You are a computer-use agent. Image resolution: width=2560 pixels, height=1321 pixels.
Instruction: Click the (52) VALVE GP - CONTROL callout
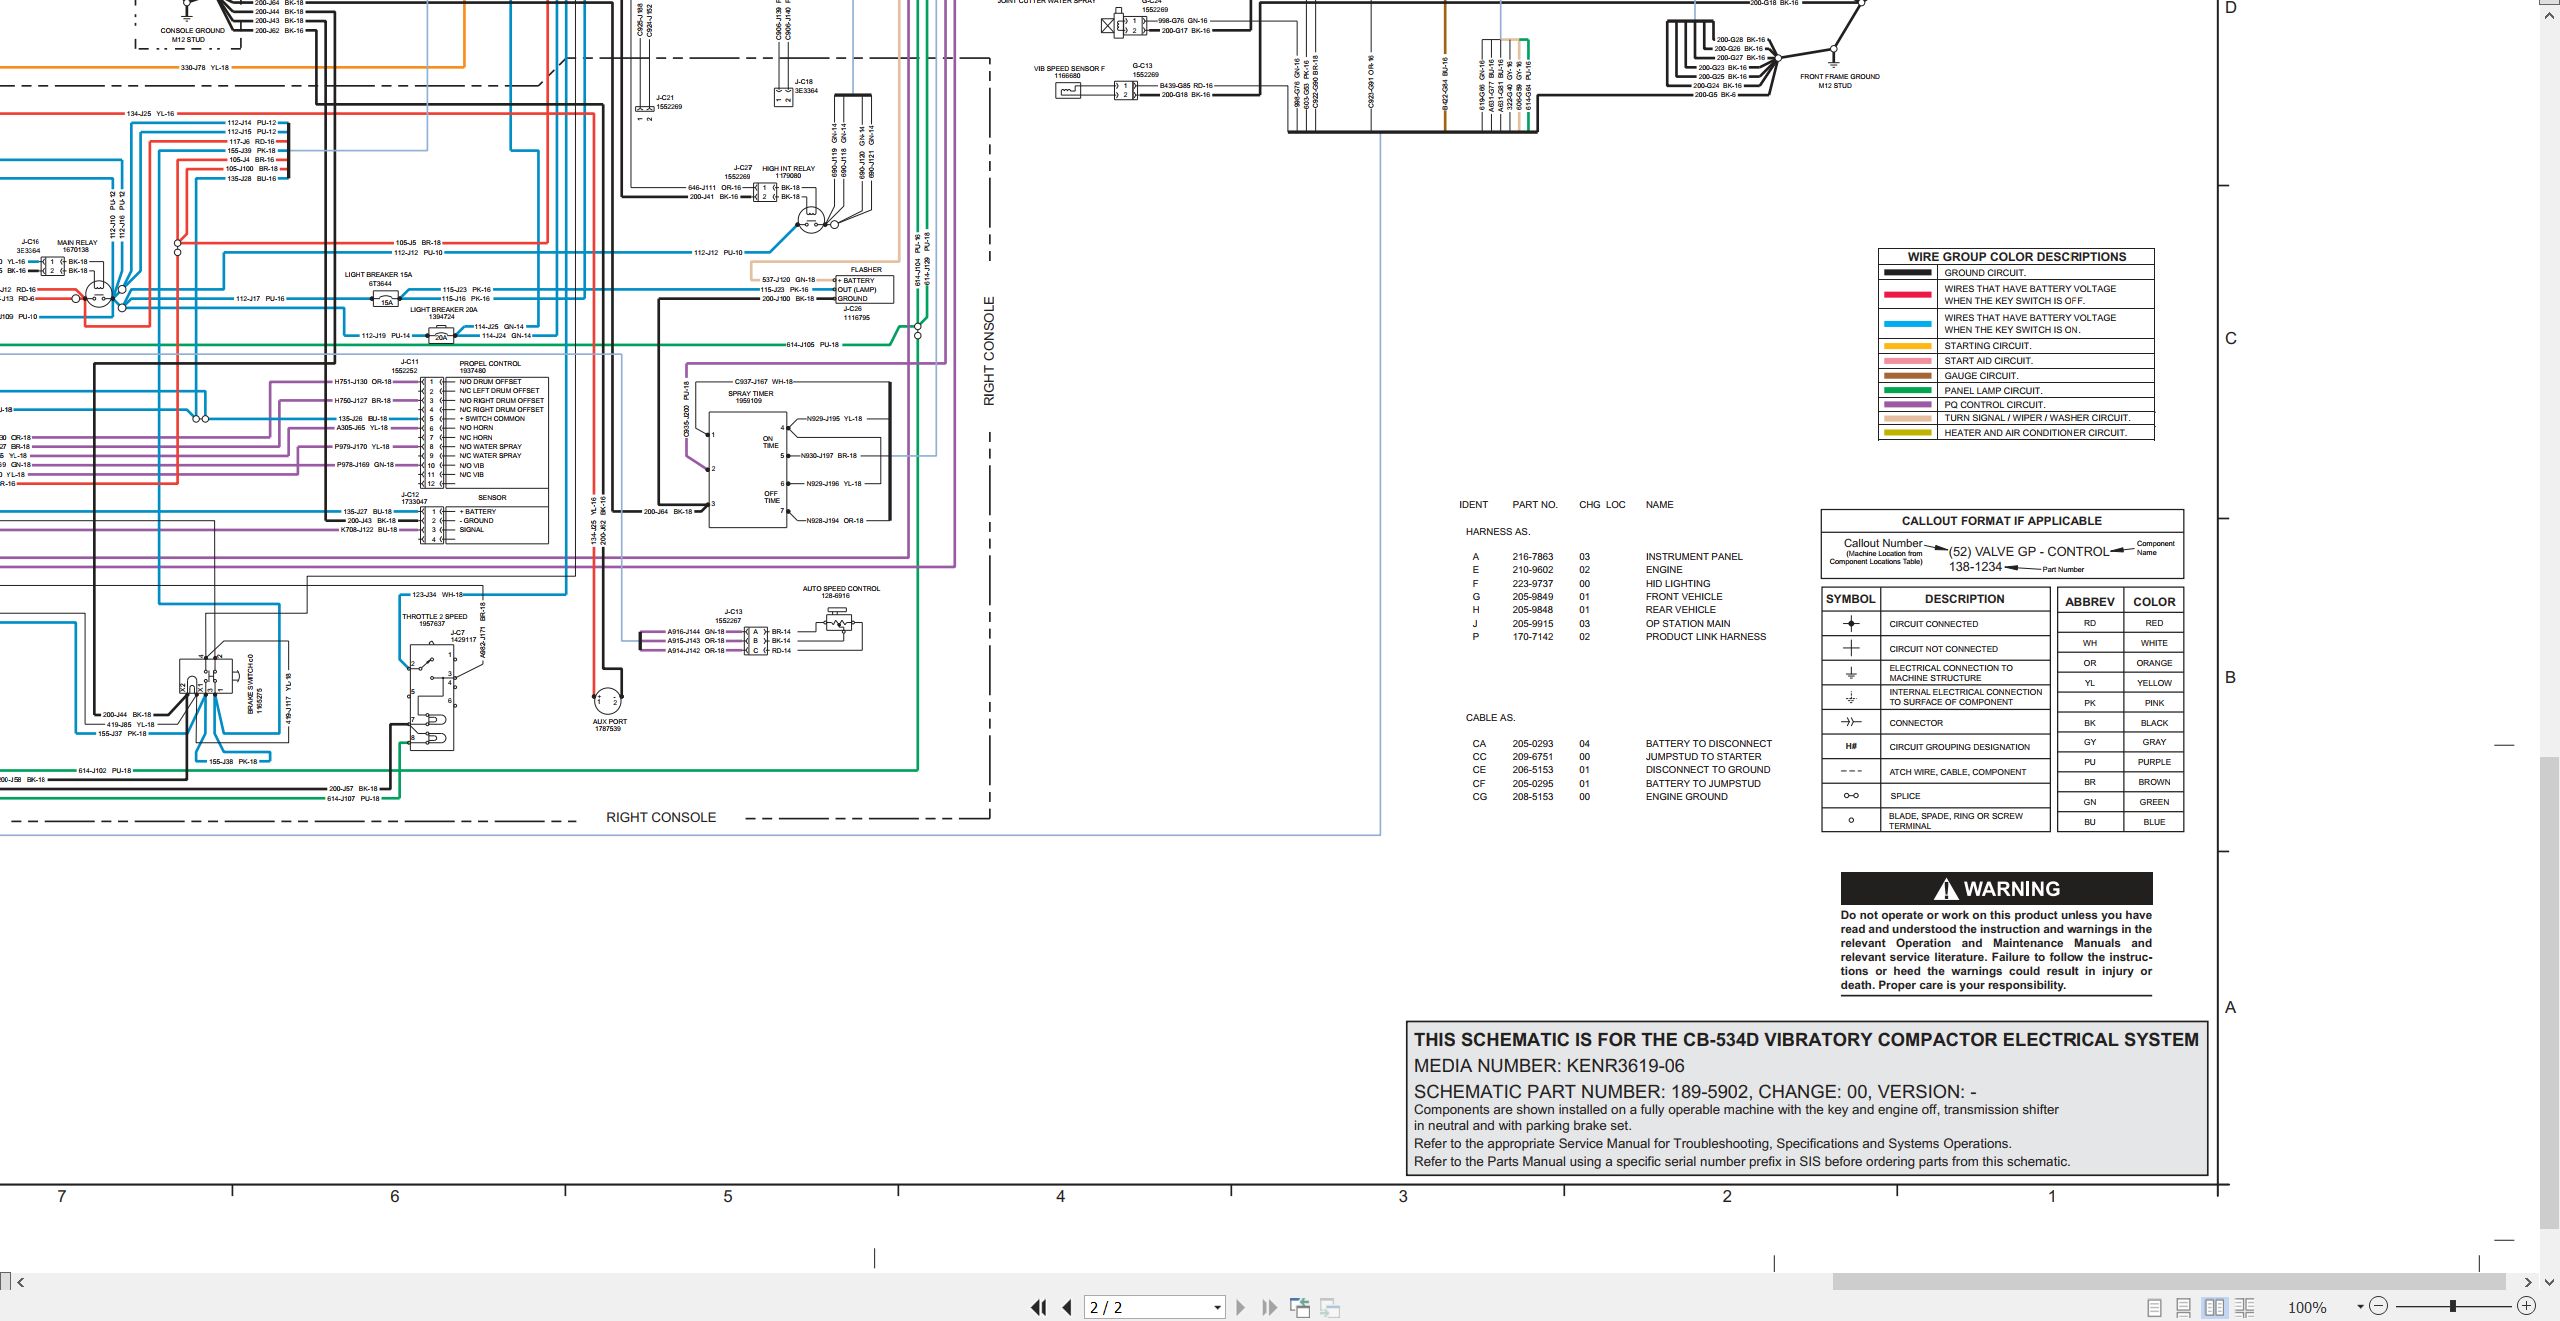pyautogui.click(x=2028, y=551)
